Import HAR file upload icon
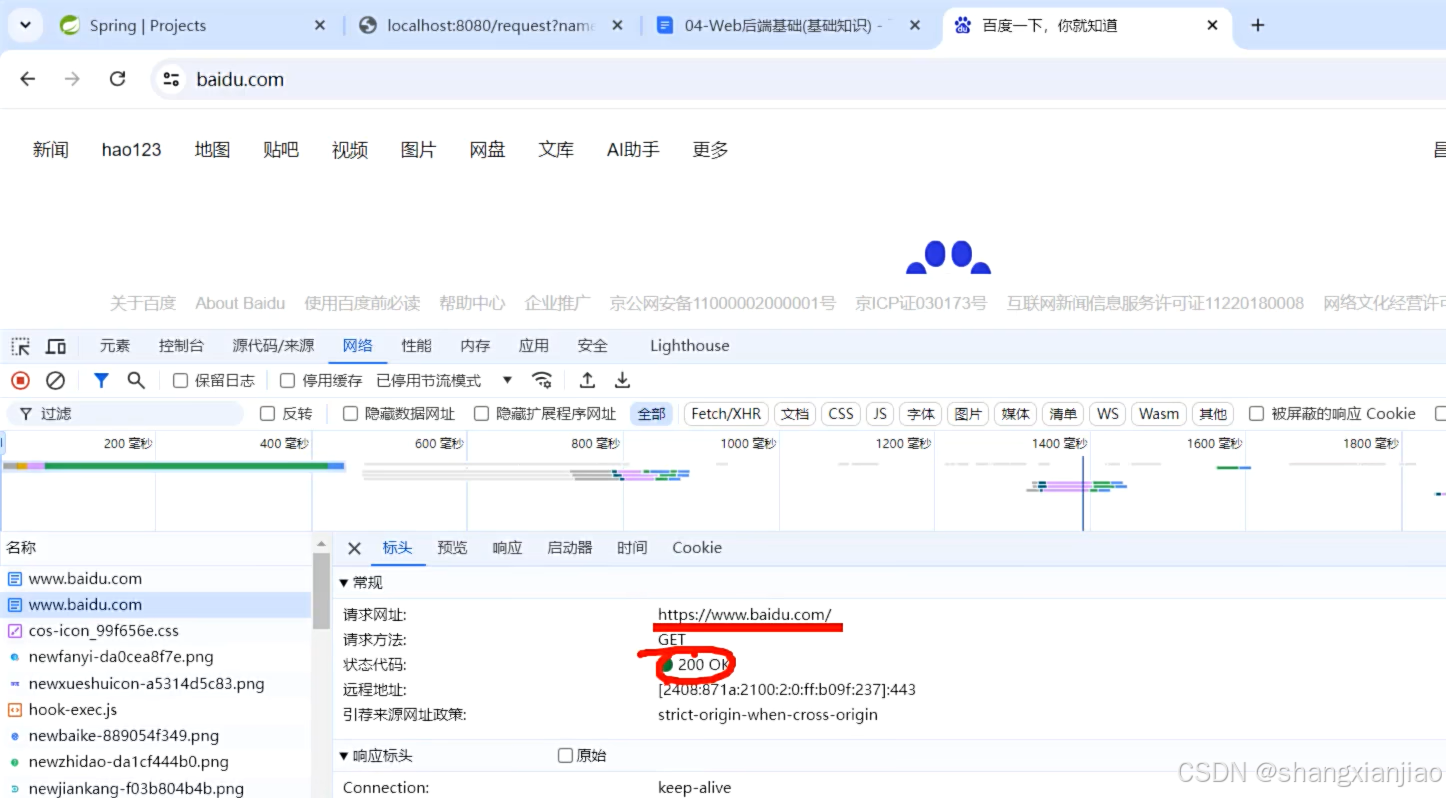1446x798 pixels. [x=587, y=380]
